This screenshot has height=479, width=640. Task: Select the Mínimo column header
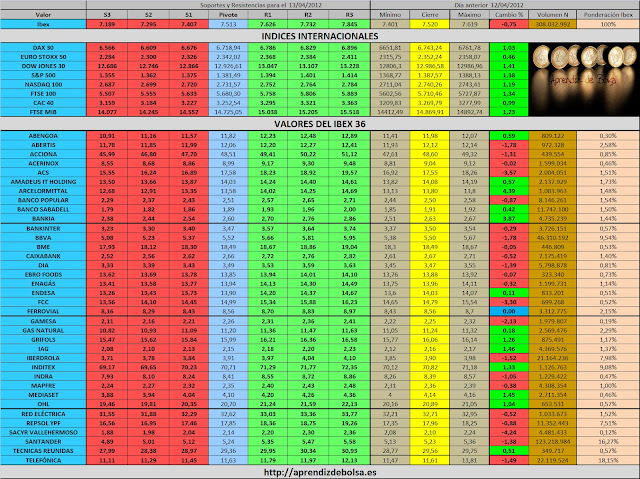tap(390, 15)
